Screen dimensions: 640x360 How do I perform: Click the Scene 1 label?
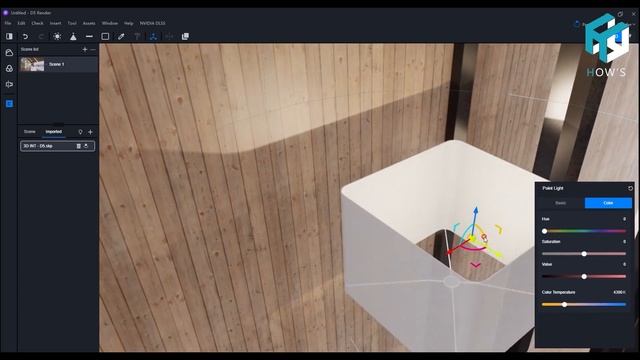56,64
